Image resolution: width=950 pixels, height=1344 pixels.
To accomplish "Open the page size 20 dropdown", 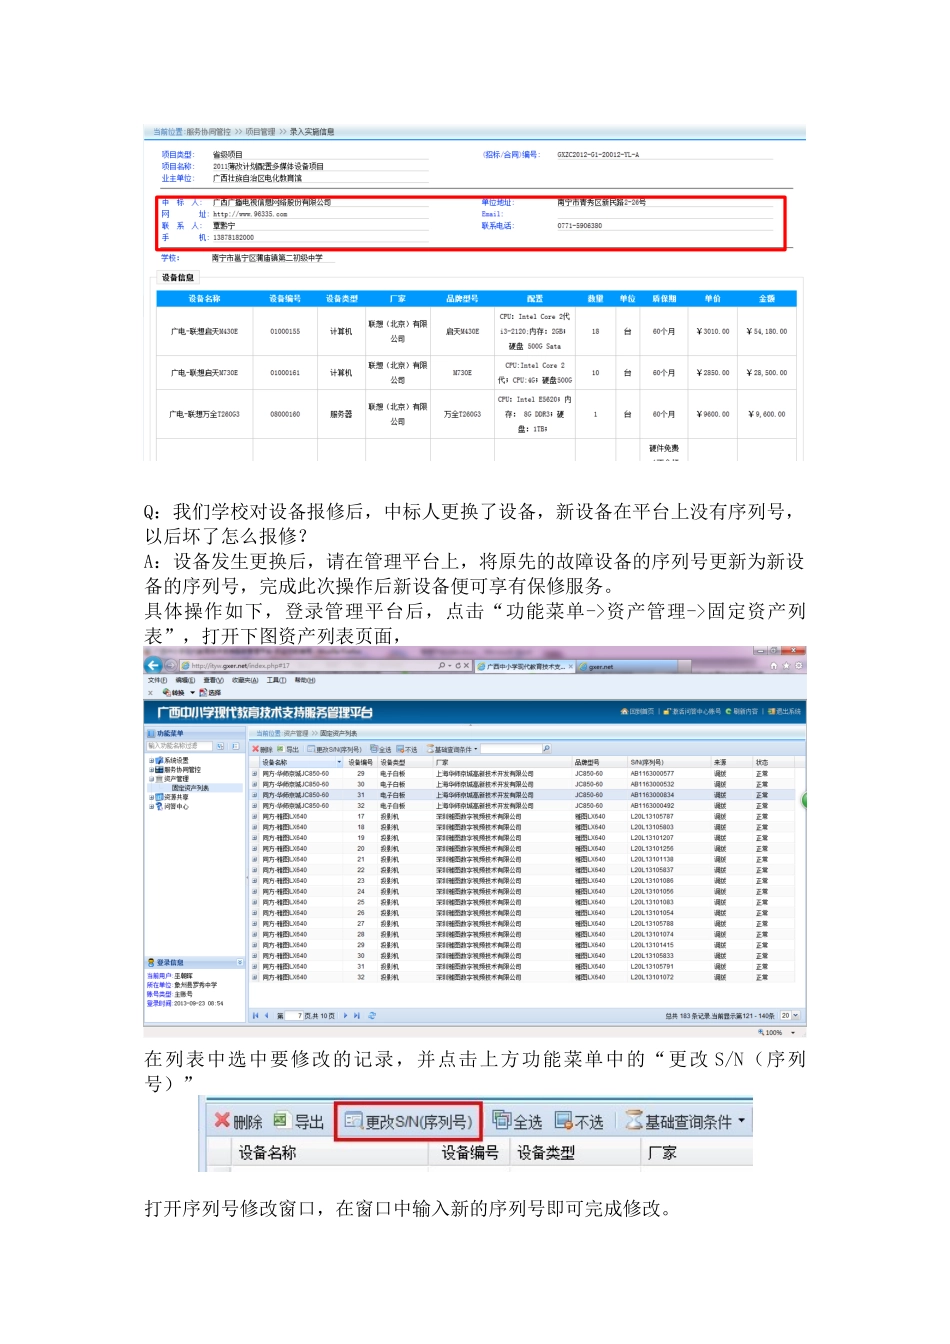I will 796,1015.
